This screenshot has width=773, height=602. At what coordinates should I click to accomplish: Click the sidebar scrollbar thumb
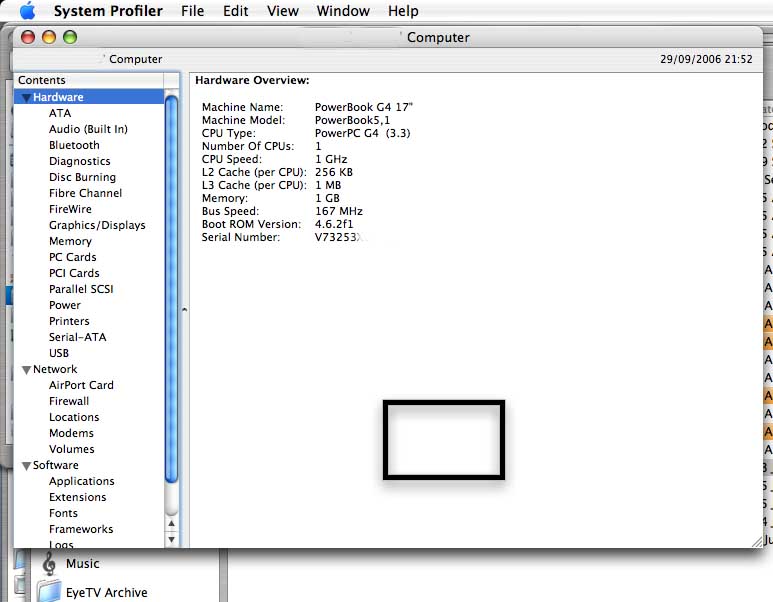click(x=171, y=289)
